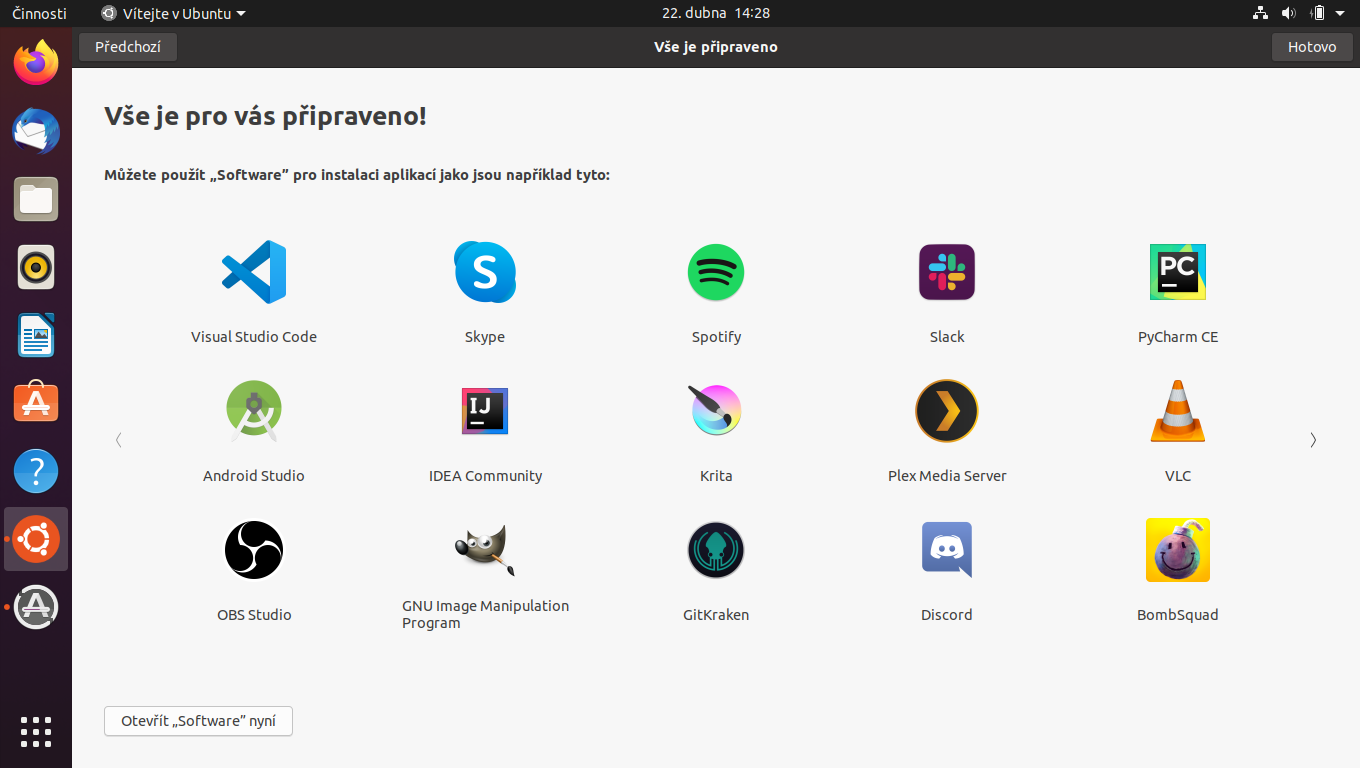
Task: Select the GitKraken app icon
Action: click(x=716, y=550)
